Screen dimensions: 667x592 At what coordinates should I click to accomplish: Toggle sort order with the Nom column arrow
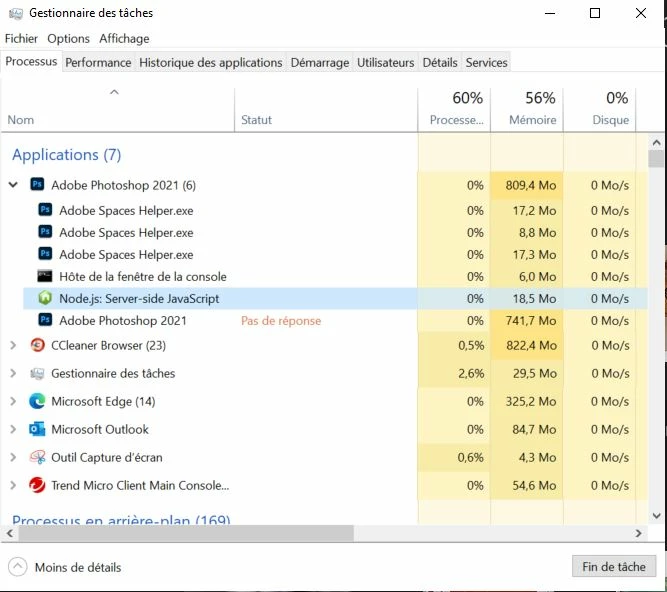click(114, 92)
